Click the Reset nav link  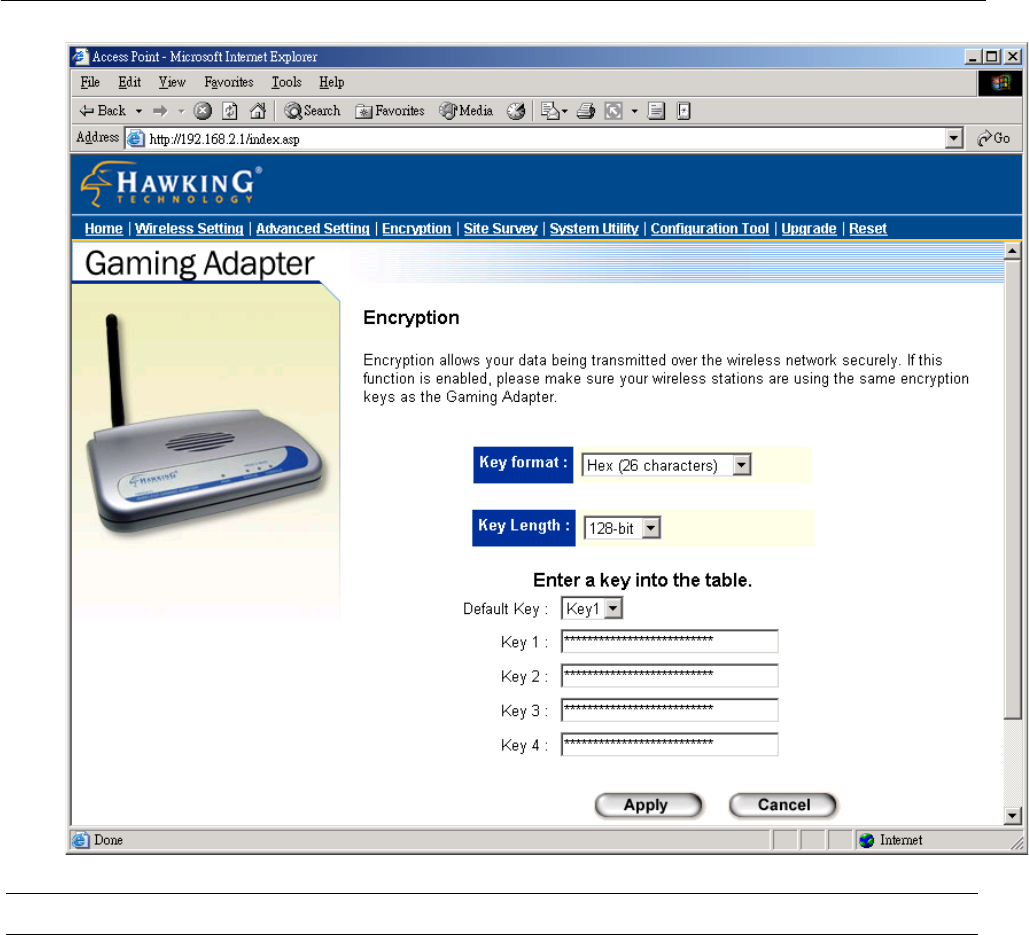pos(868,229)
